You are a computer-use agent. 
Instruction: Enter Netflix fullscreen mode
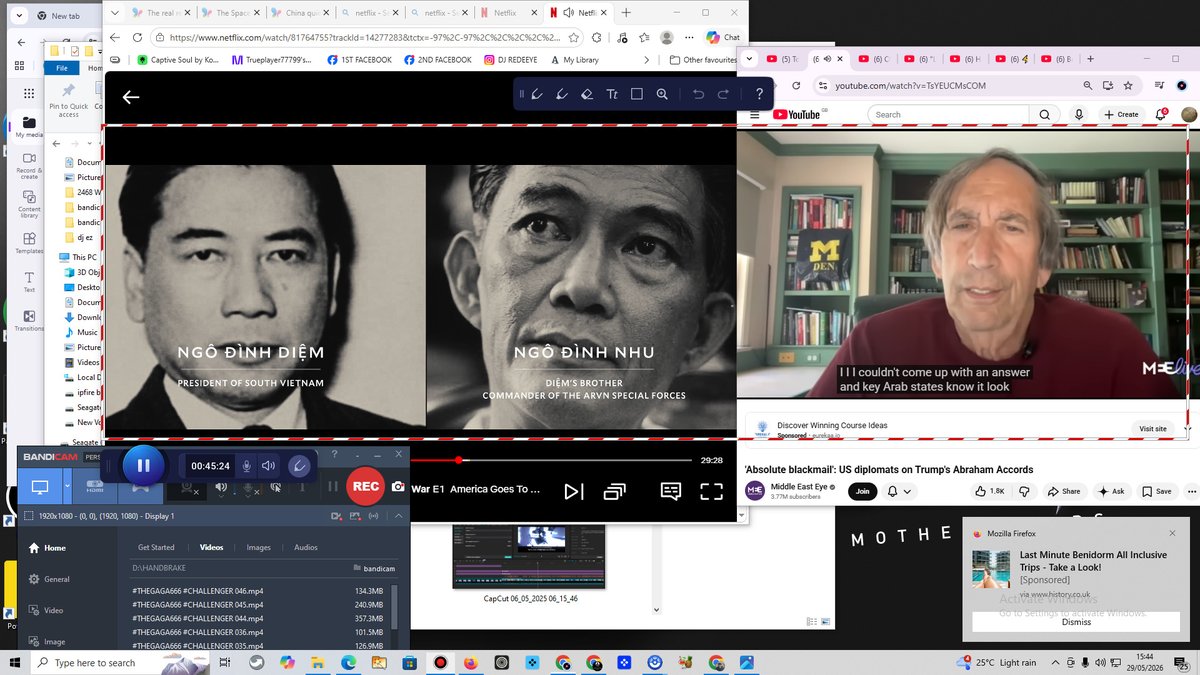point(711,491)
